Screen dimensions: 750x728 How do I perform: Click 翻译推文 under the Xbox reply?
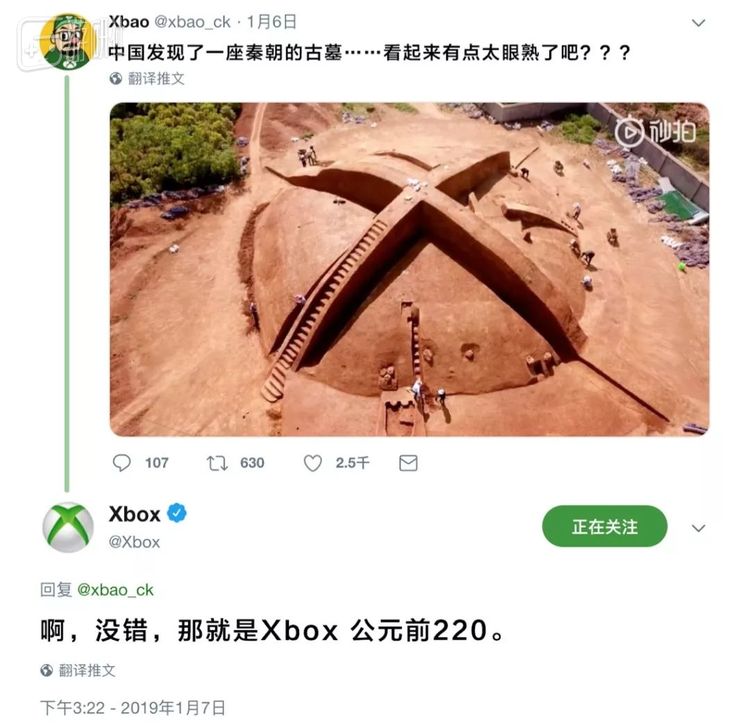coord(87,671)
